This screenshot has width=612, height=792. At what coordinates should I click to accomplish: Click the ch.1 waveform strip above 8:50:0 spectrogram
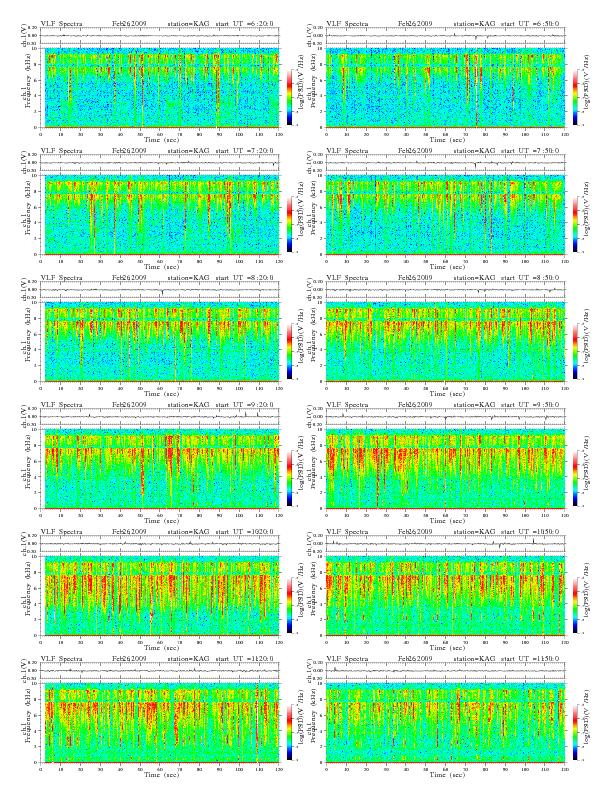tap(445, 290)
